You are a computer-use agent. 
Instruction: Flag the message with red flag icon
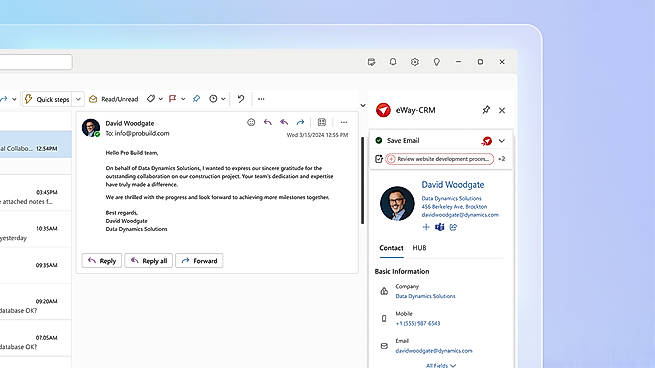point(172,99)
